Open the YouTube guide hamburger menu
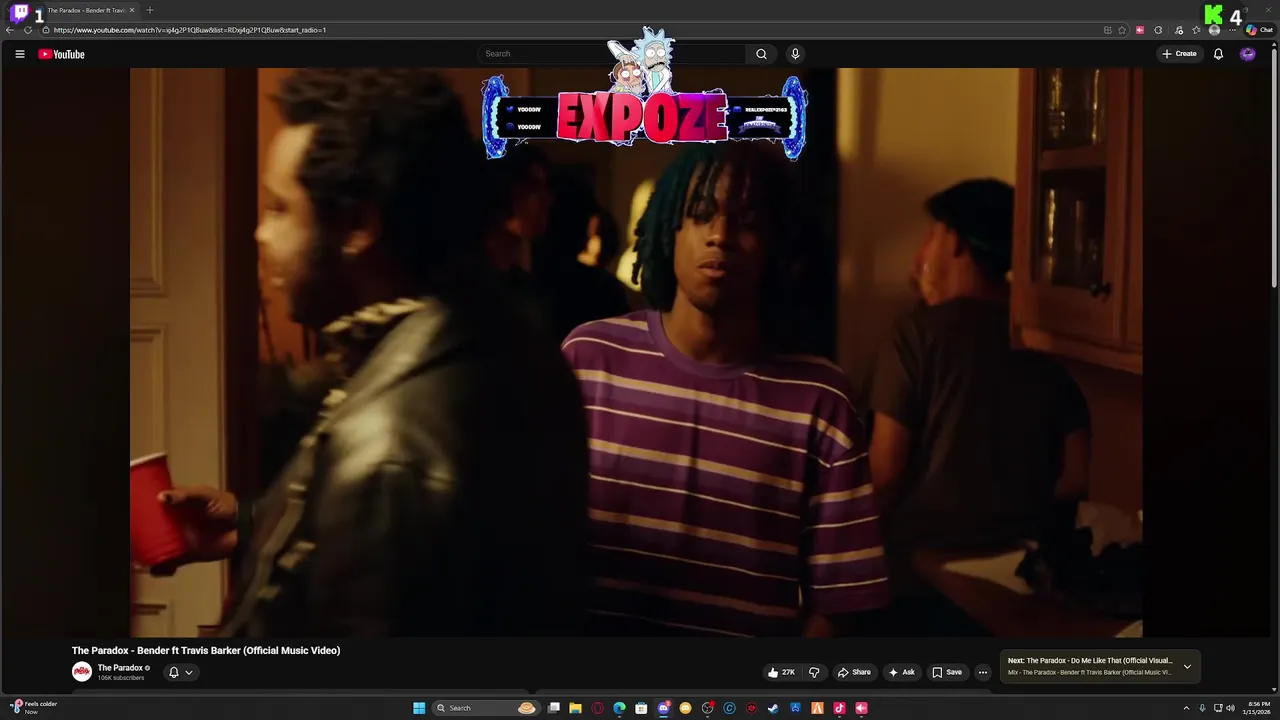This screenshot has width=1280, height=720. click(x=19, y=54)
